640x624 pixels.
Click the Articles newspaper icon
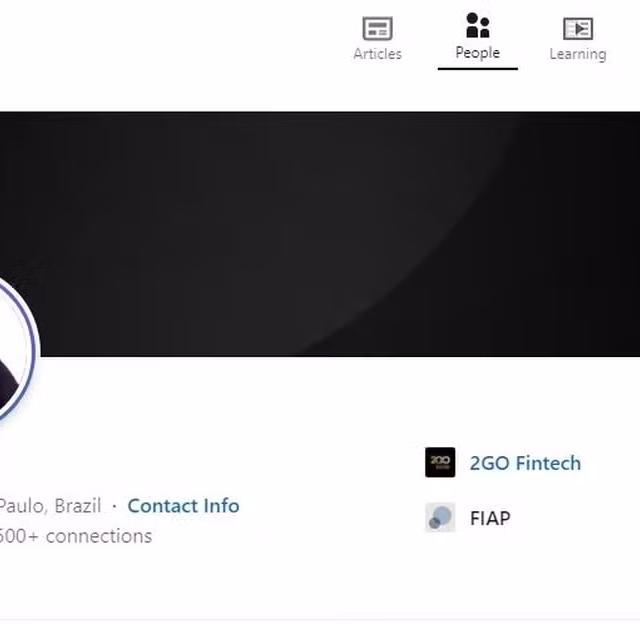pos(377,28)
